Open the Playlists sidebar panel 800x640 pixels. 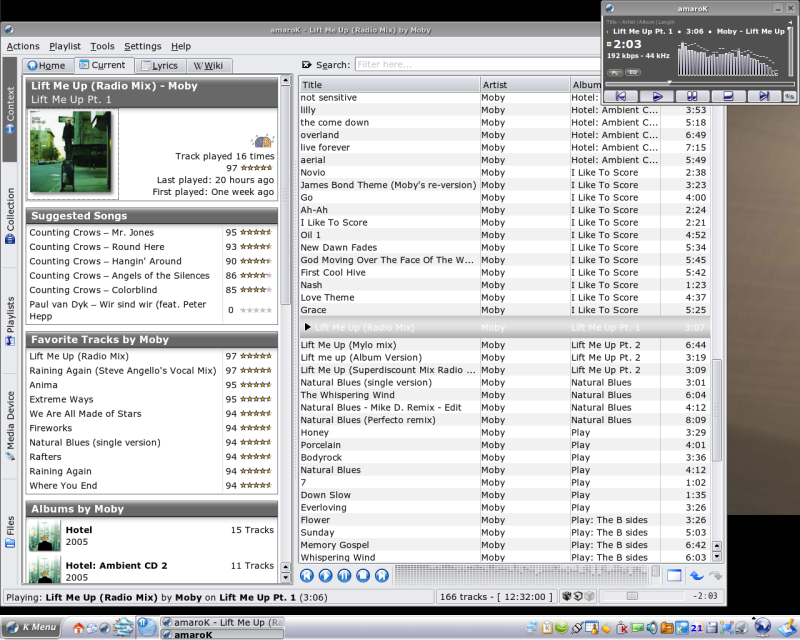point(10,321)
